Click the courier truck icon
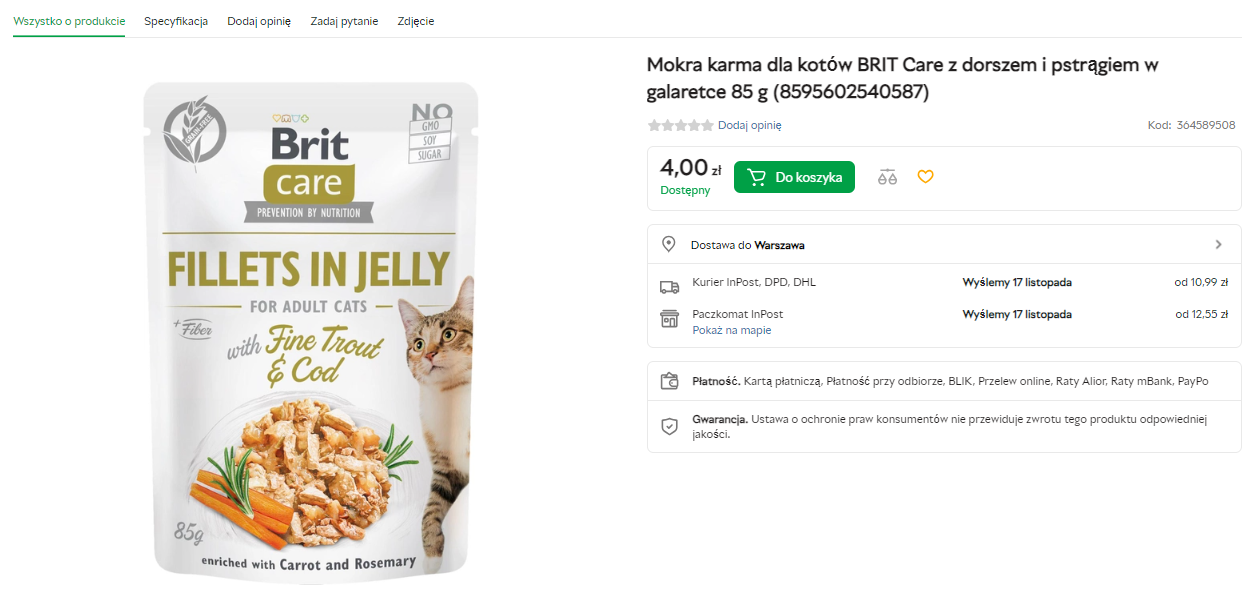This screenshot has height=591, width=1257. tap(669, 286)
